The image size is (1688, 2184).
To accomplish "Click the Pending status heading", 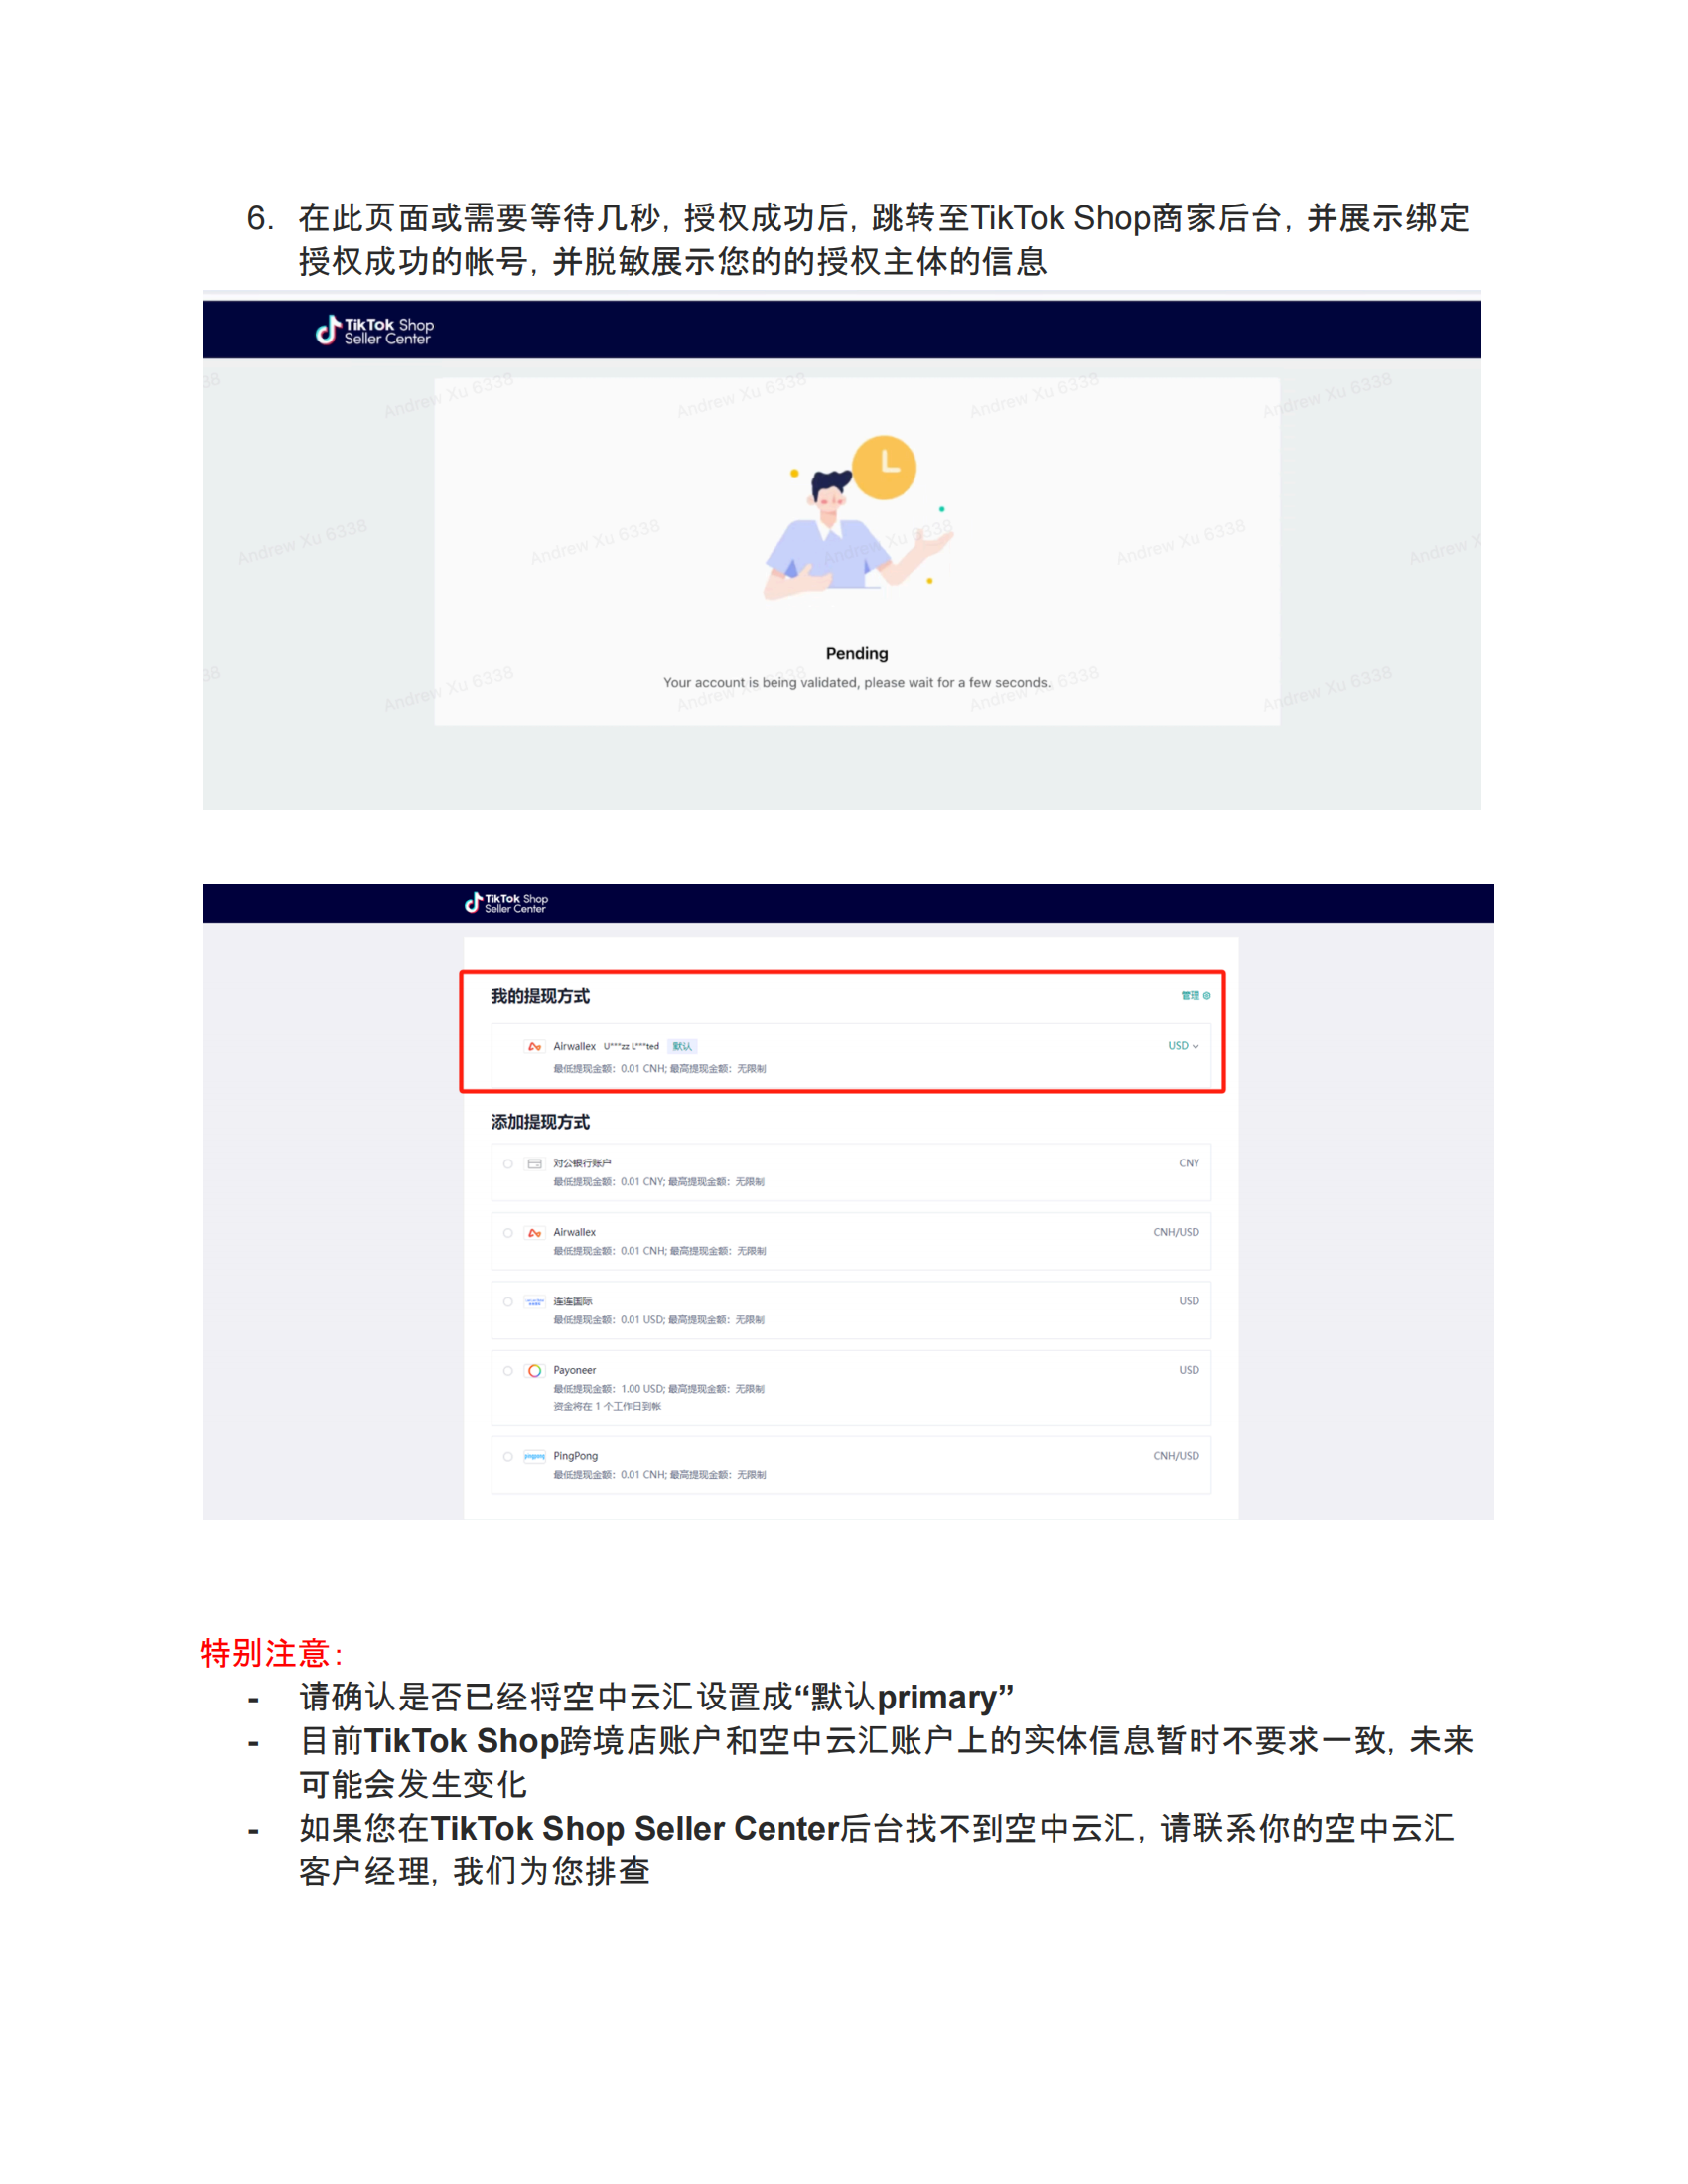I will (x=857, y=653).
